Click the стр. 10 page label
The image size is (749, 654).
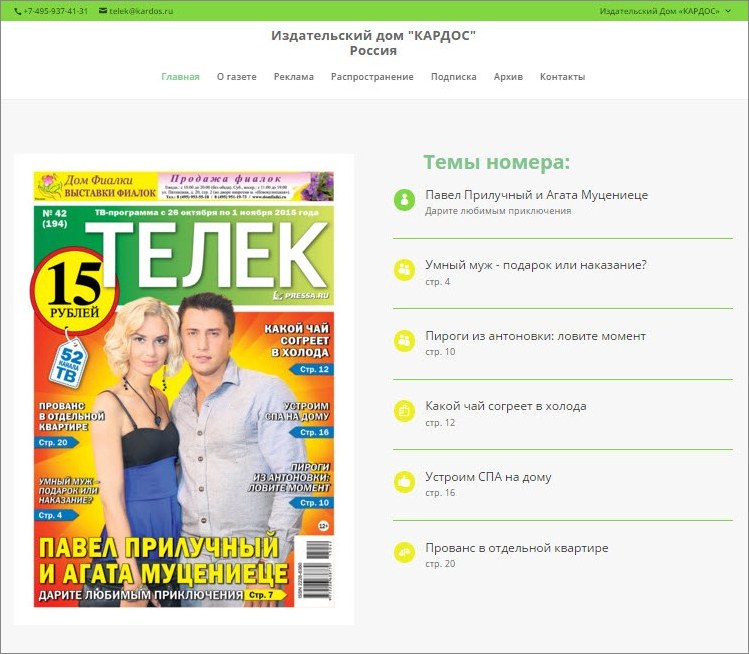point(440,352)
